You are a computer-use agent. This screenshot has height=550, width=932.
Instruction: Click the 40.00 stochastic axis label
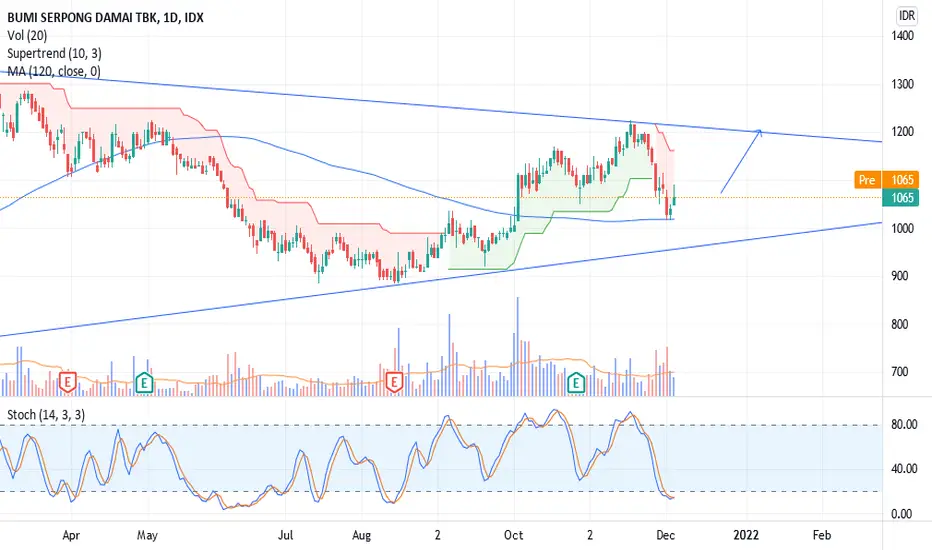(x=903, y=469)
